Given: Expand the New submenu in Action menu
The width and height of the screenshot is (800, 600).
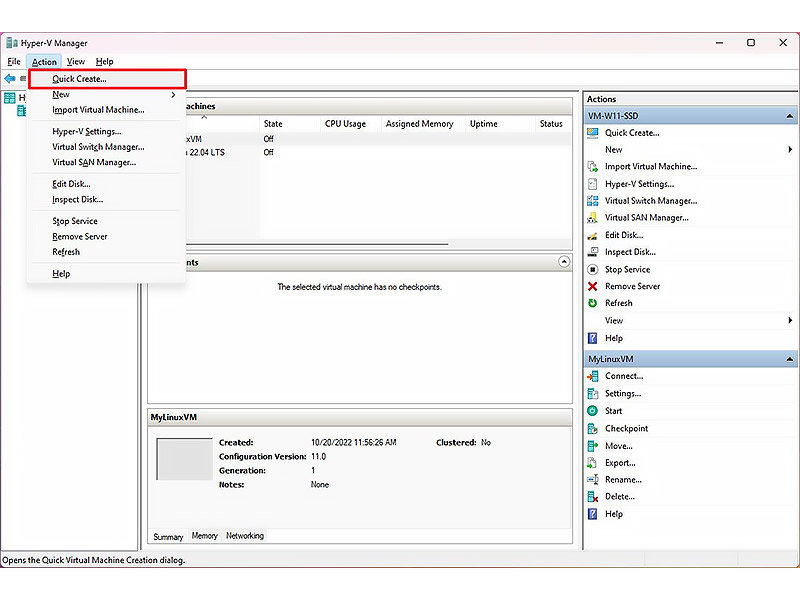Looking at the screenshot, I should 106,94.
